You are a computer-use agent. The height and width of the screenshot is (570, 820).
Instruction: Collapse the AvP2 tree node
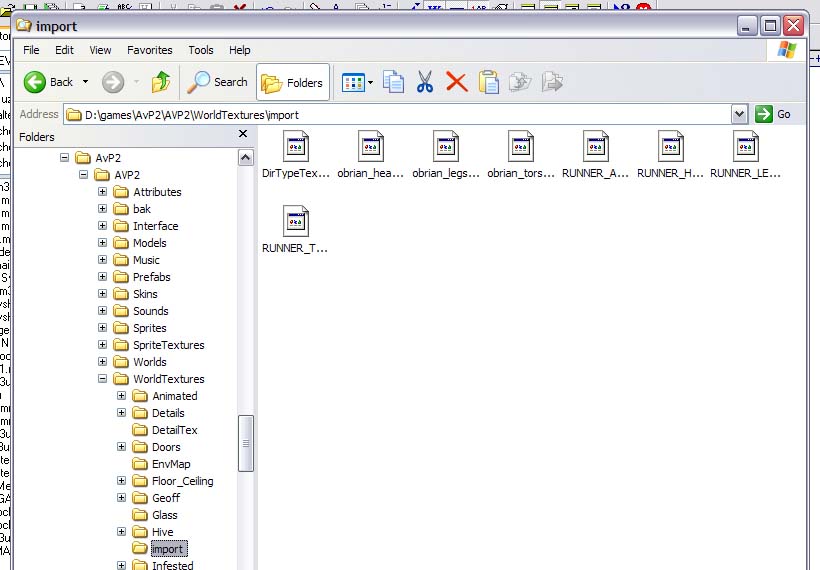[x=64, y=157]
